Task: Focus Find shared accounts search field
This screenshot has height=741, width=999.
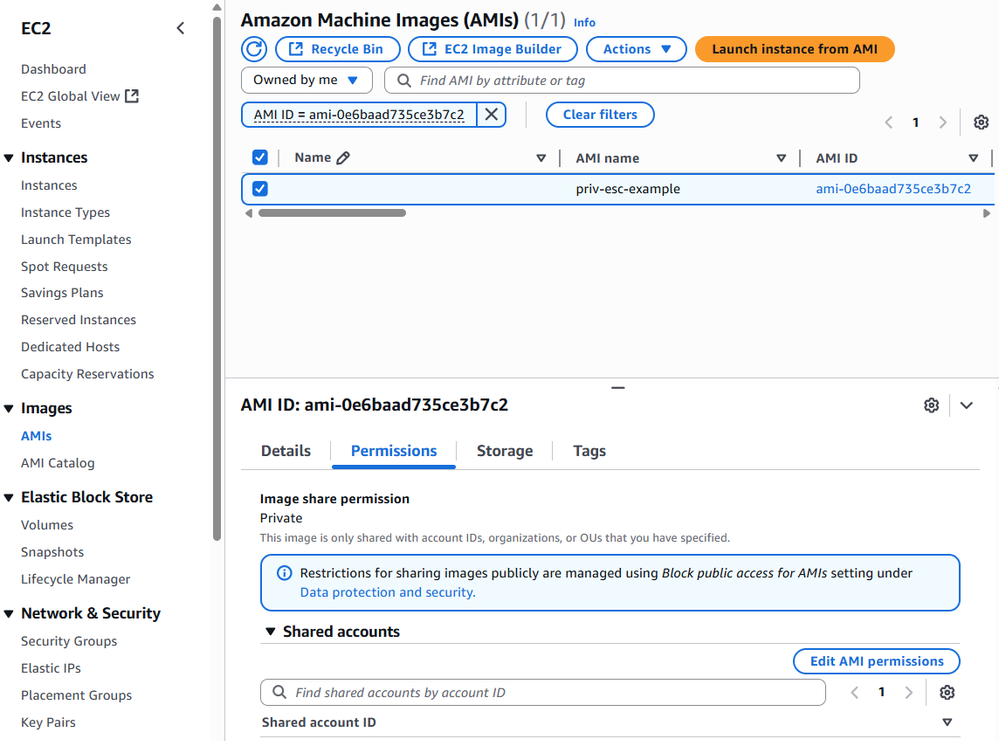Action: coord(543,693)
